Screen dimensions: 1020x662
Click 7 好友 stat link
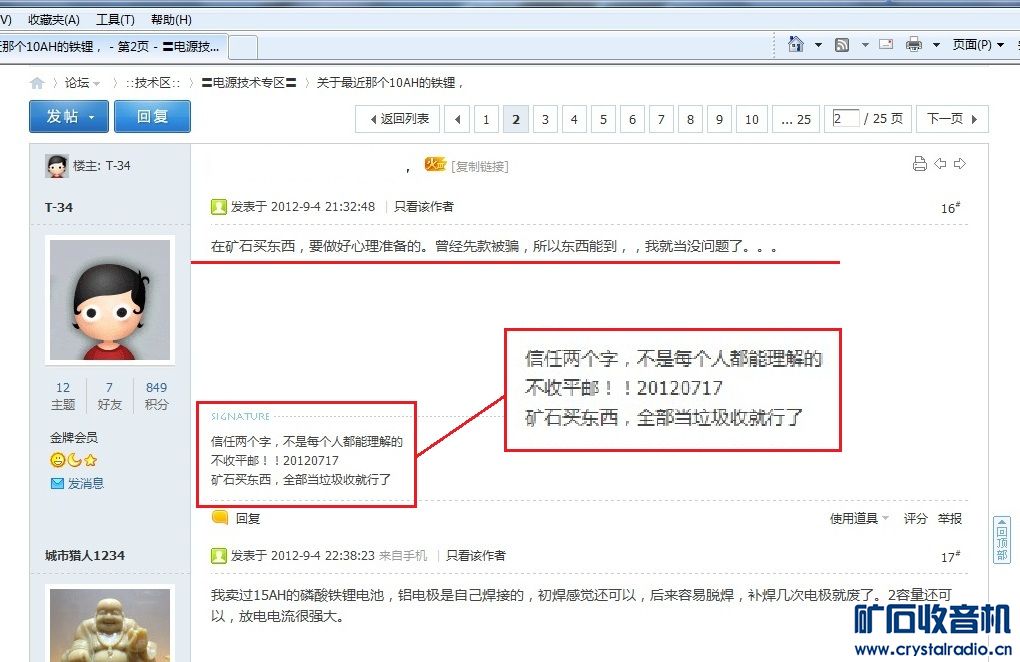pyautogui.click(x=109, y=396)
